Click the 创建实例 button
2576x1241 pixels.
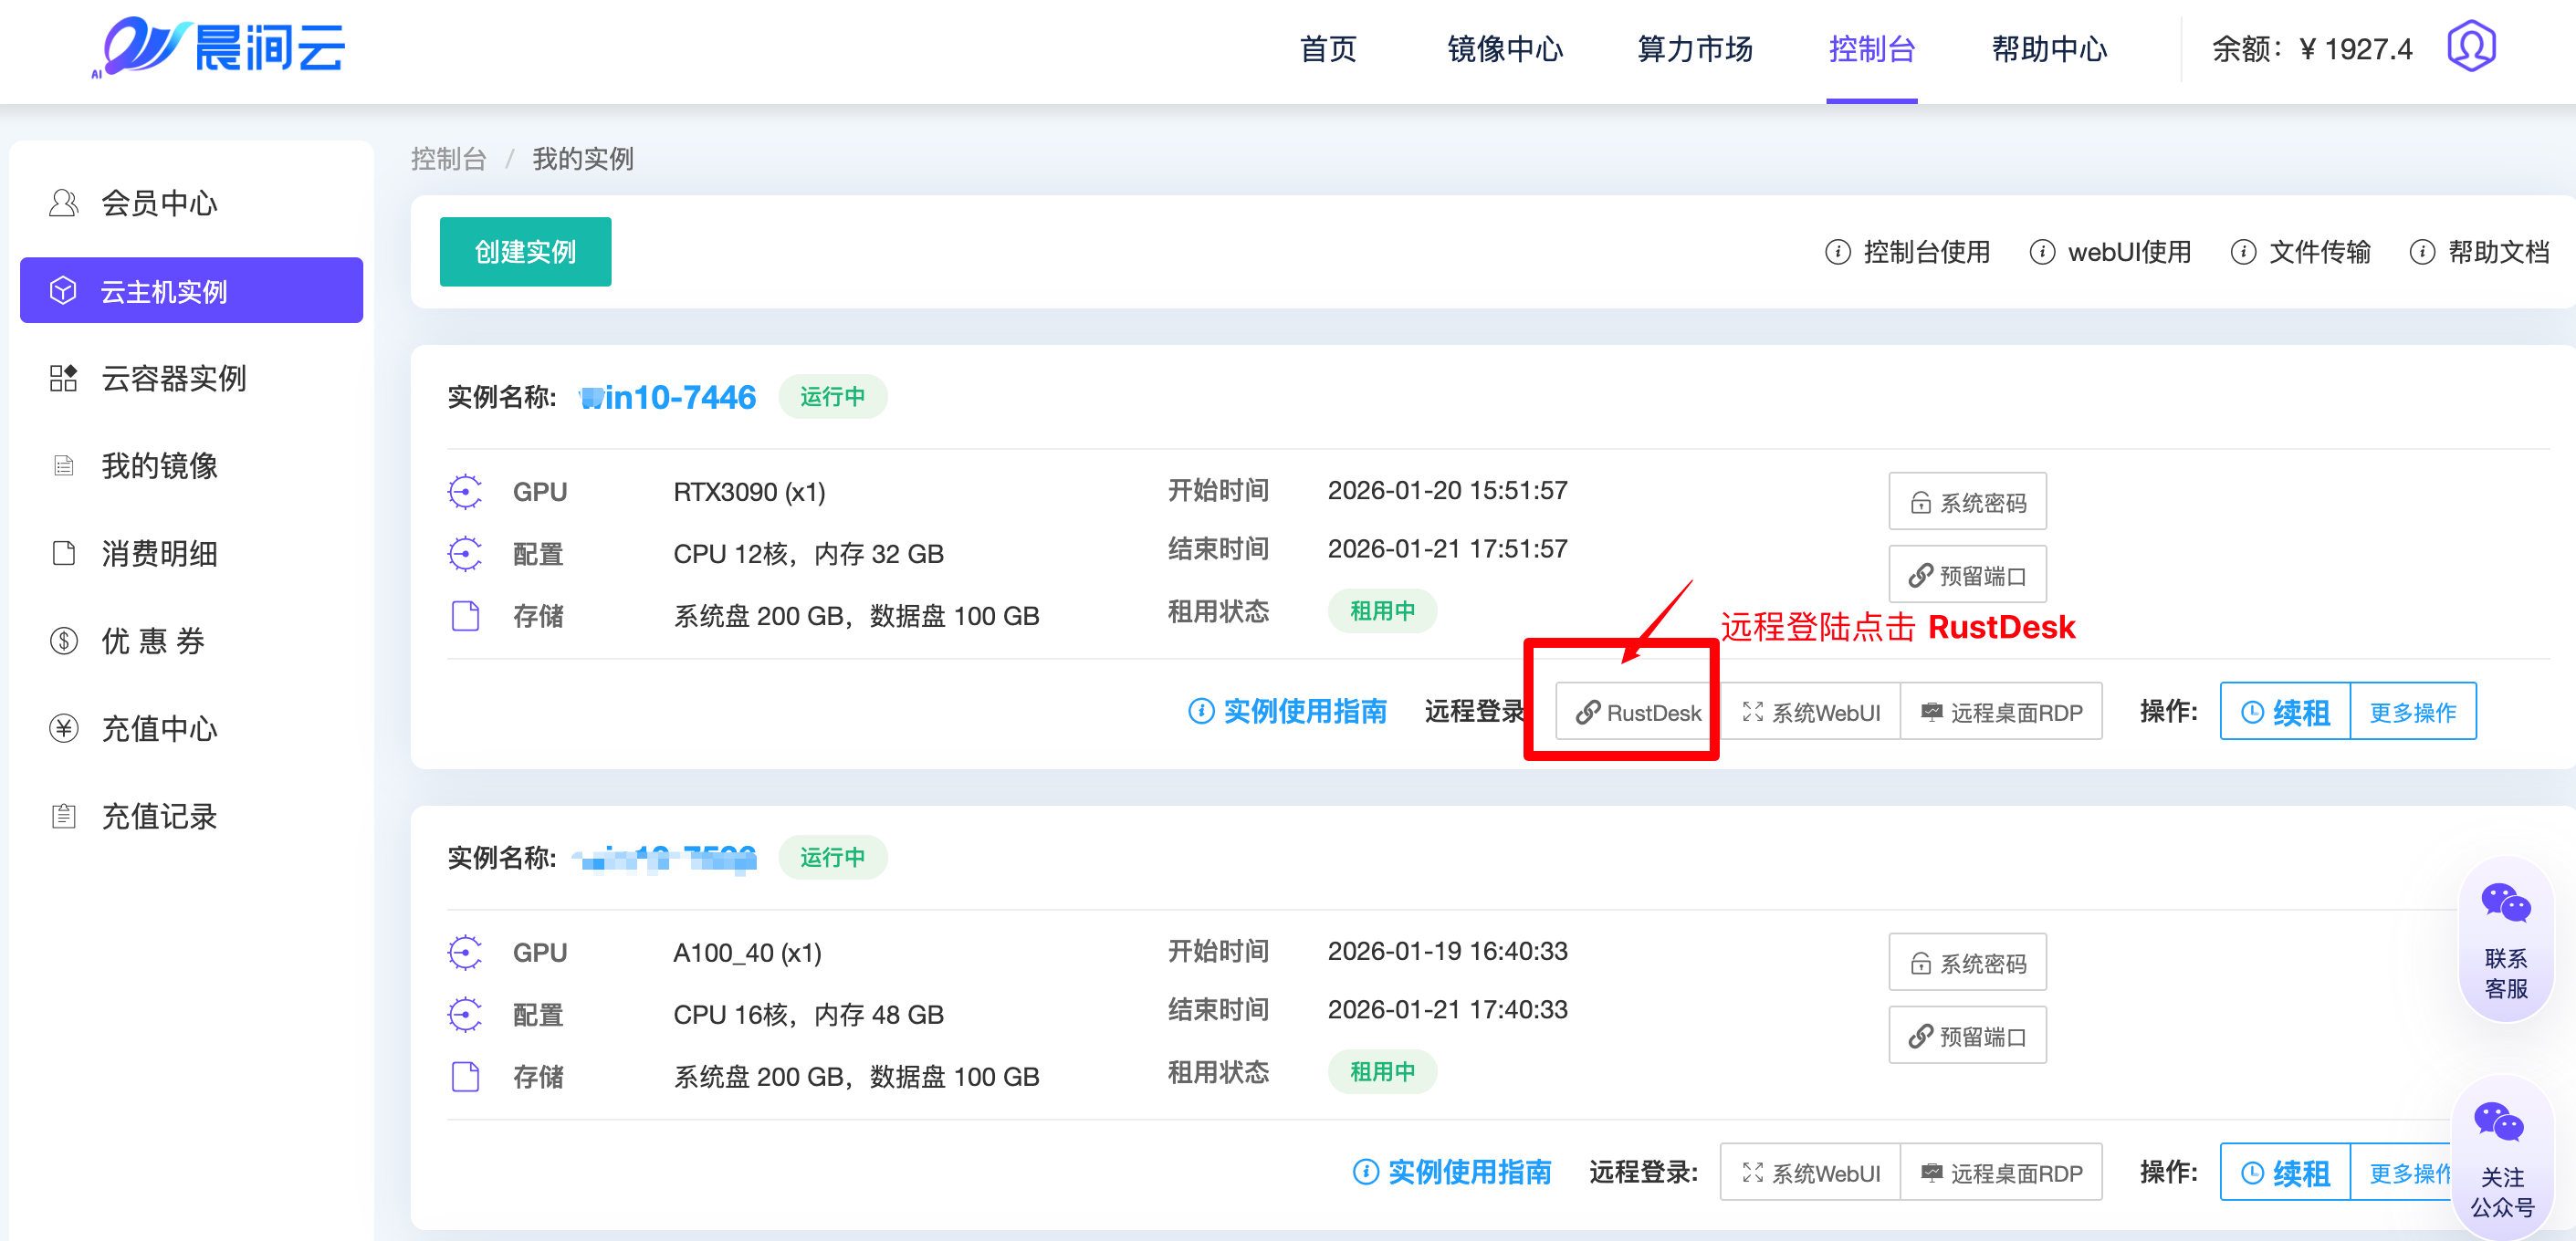click(525, 252)
